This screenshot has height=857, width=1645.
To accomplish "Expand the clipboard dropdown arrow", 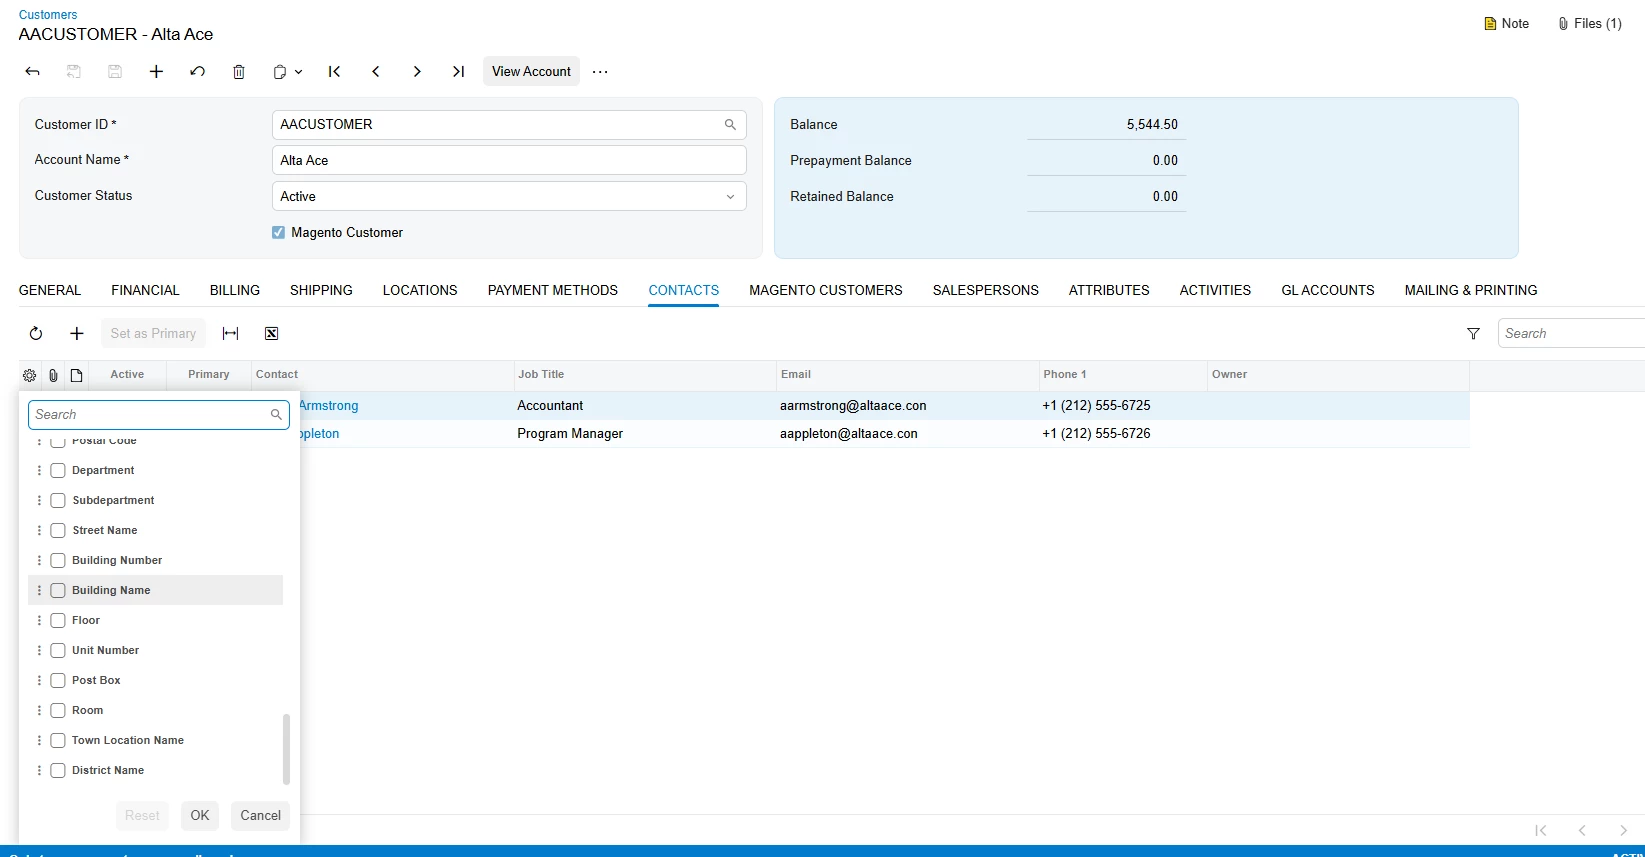I will point(298,72).
